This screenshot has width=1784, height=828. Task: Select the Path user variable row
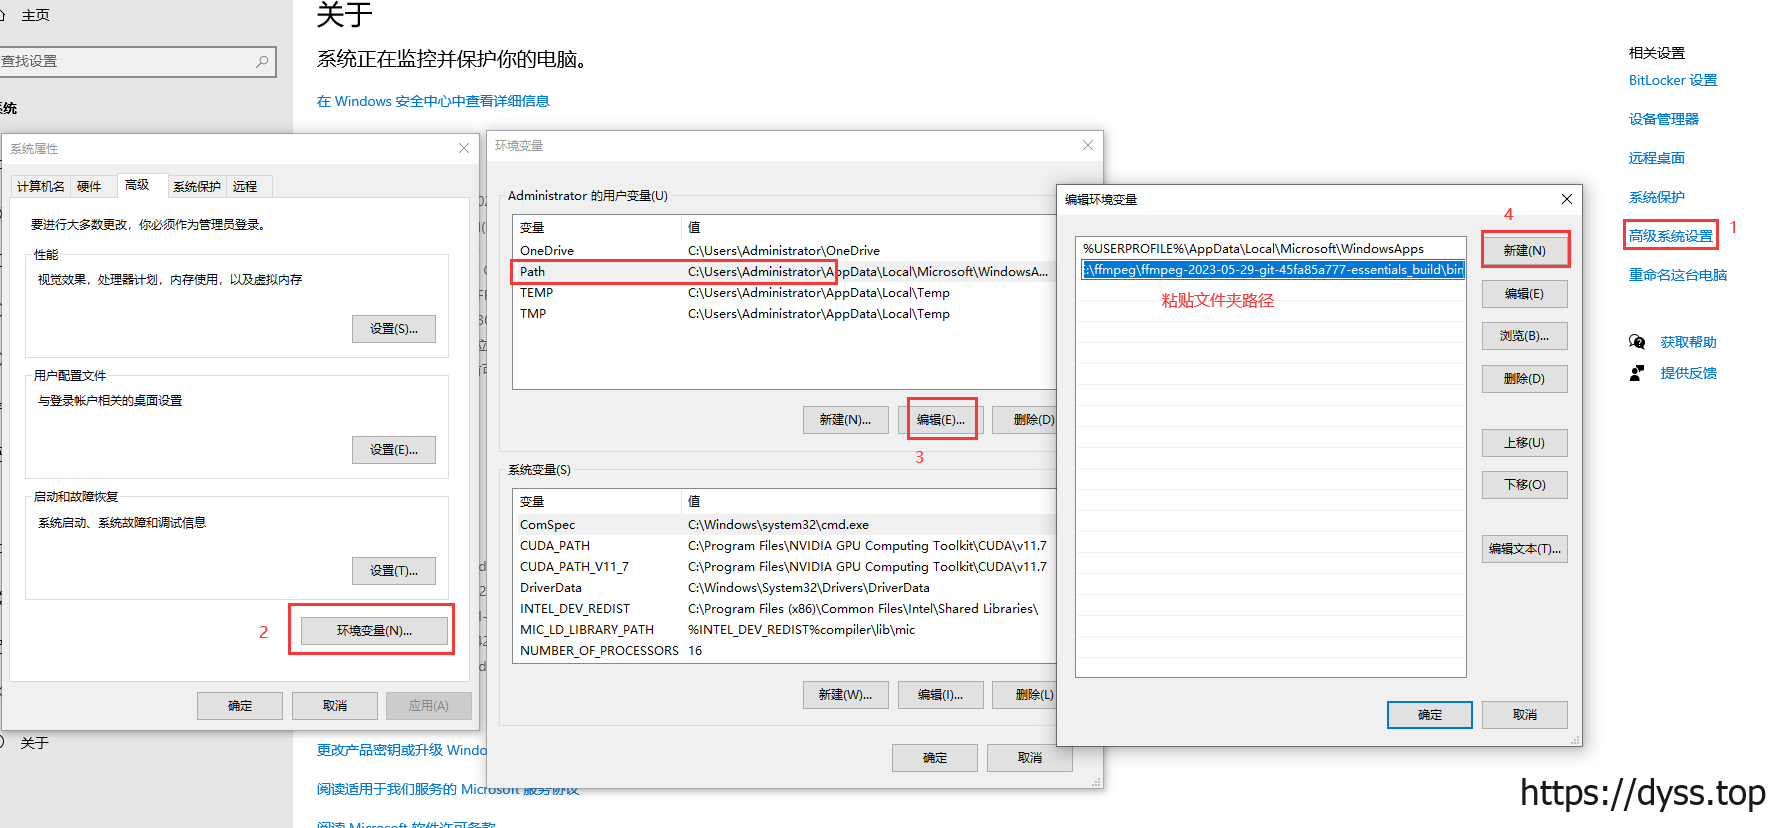point(784,272)
